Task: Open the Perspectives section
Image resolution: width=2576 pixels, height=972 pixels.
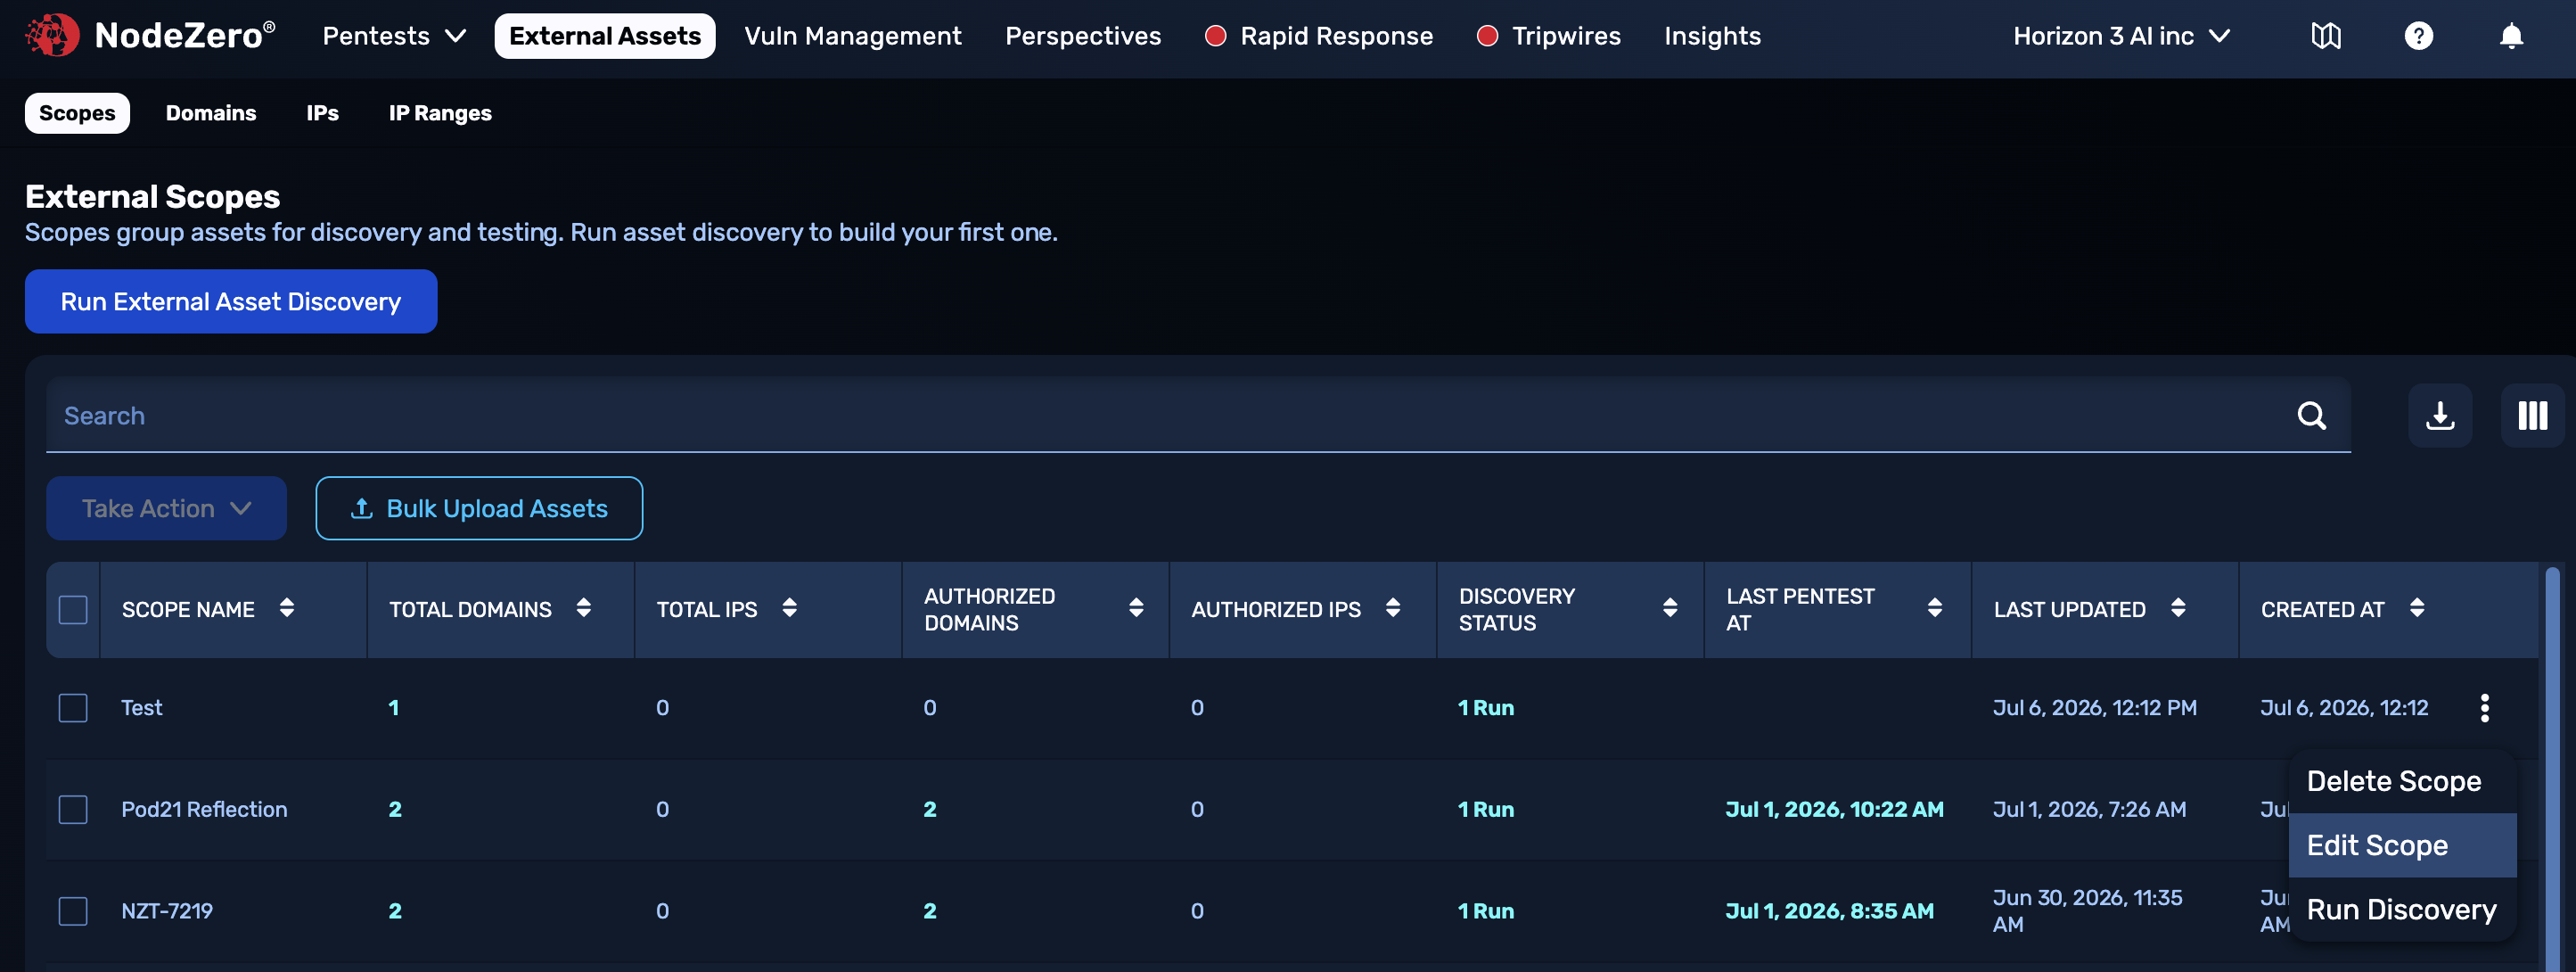Action: click(1083, 36)
